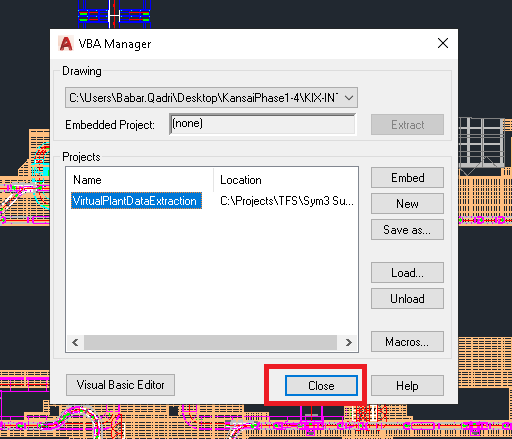Screen dimensions: 512x439
Task: Click the right arrow of horizontal scrollbar
Action: tap(348, 342)
